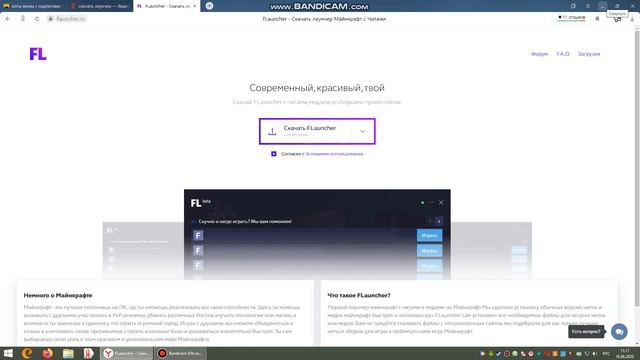
Task: Click the FL beta logo in the launcher preview
Action: click(200, 203)
